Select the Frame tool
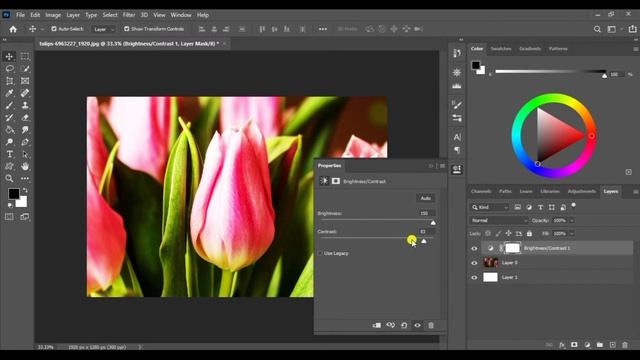 [x=25, y=81]
